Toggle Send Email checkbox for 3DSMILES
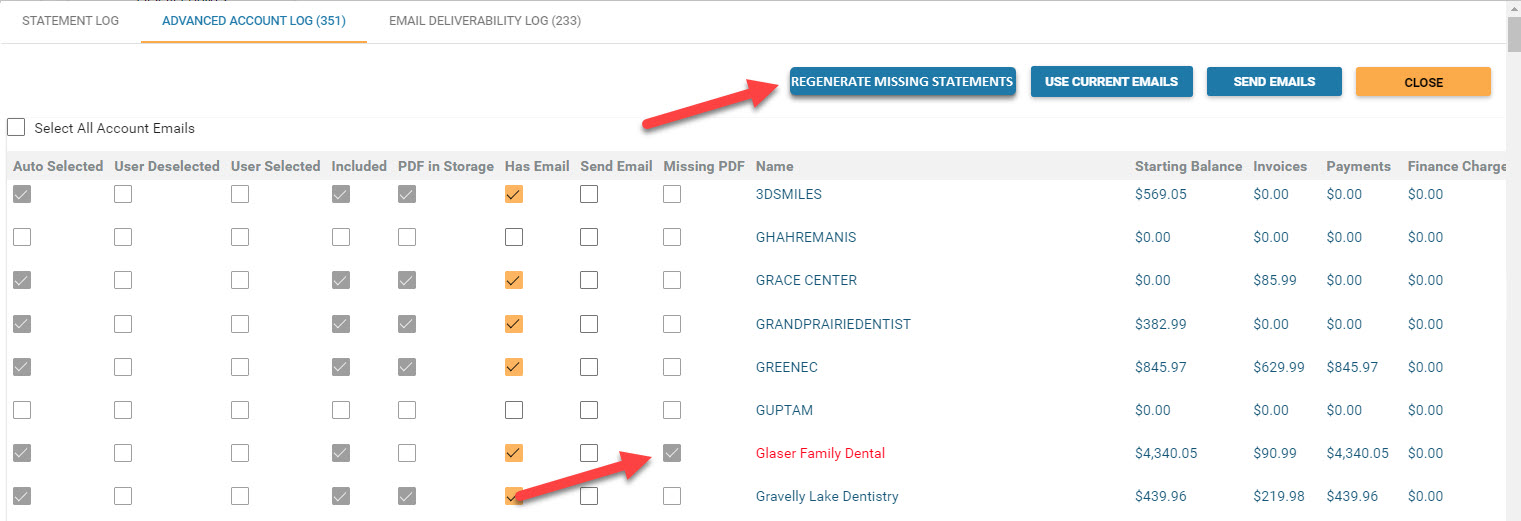The height and width of the screenshot is (521, 1521). click(589, 194)
